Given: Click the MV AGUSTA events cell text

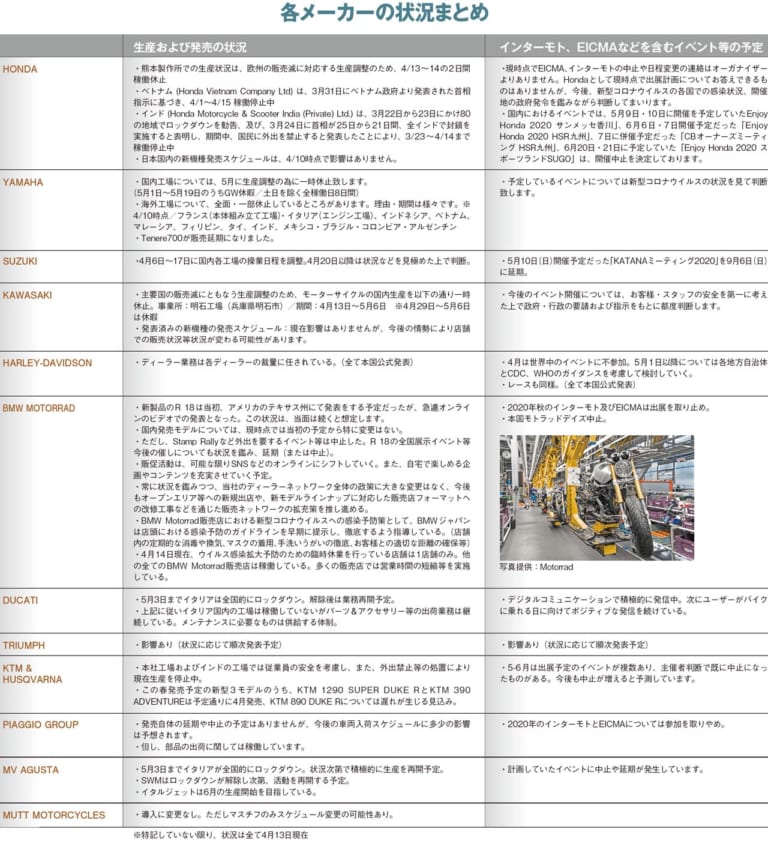Looking at the screenshot, I should [x=602, y=769].
